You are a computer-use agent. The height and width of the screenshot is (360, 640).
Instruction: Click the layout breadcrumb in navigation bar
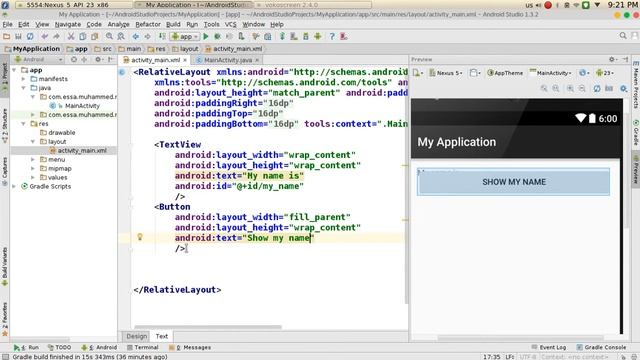tap(185, 49)
